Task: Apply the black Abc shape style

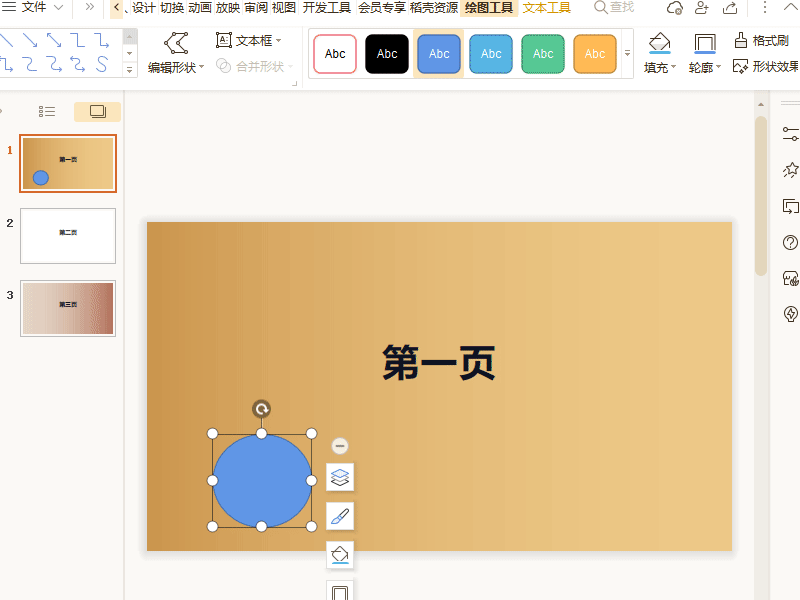Action: pos(387,54)
